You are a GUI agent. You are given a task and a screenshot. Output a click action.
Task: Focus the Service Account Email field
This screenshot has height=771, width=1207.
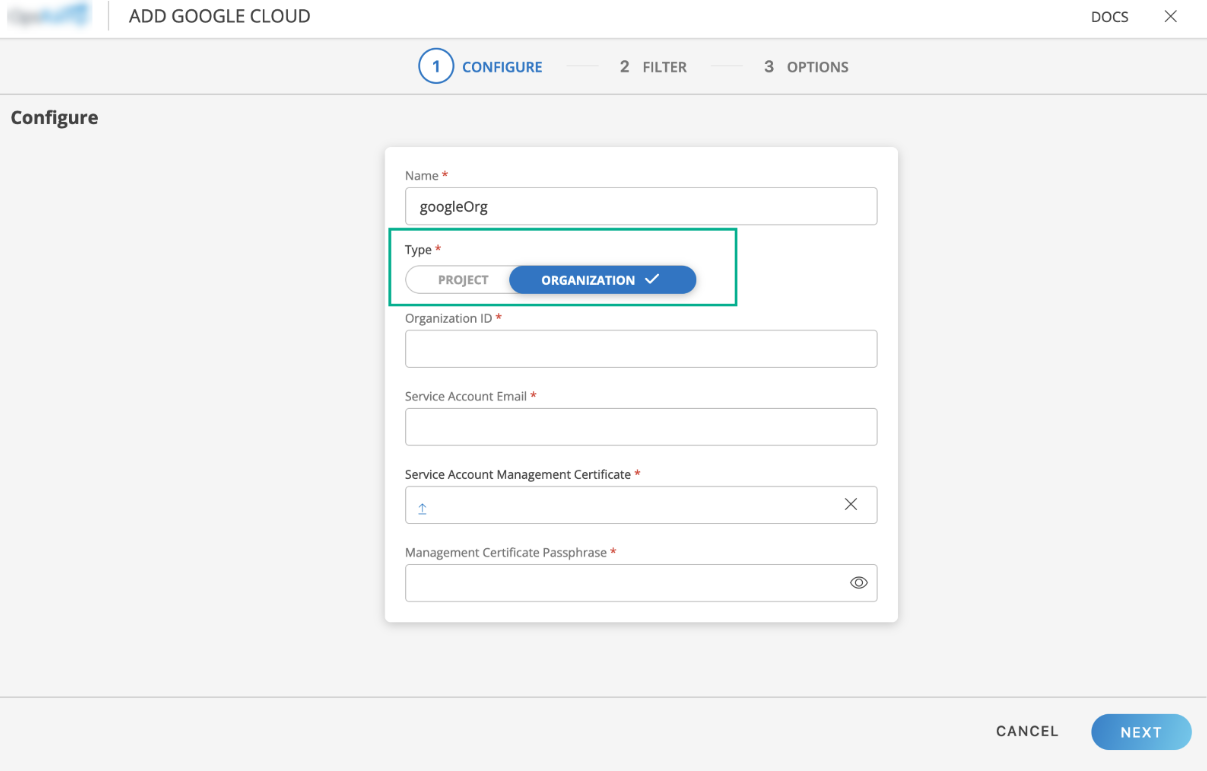(x=641, y=427)
